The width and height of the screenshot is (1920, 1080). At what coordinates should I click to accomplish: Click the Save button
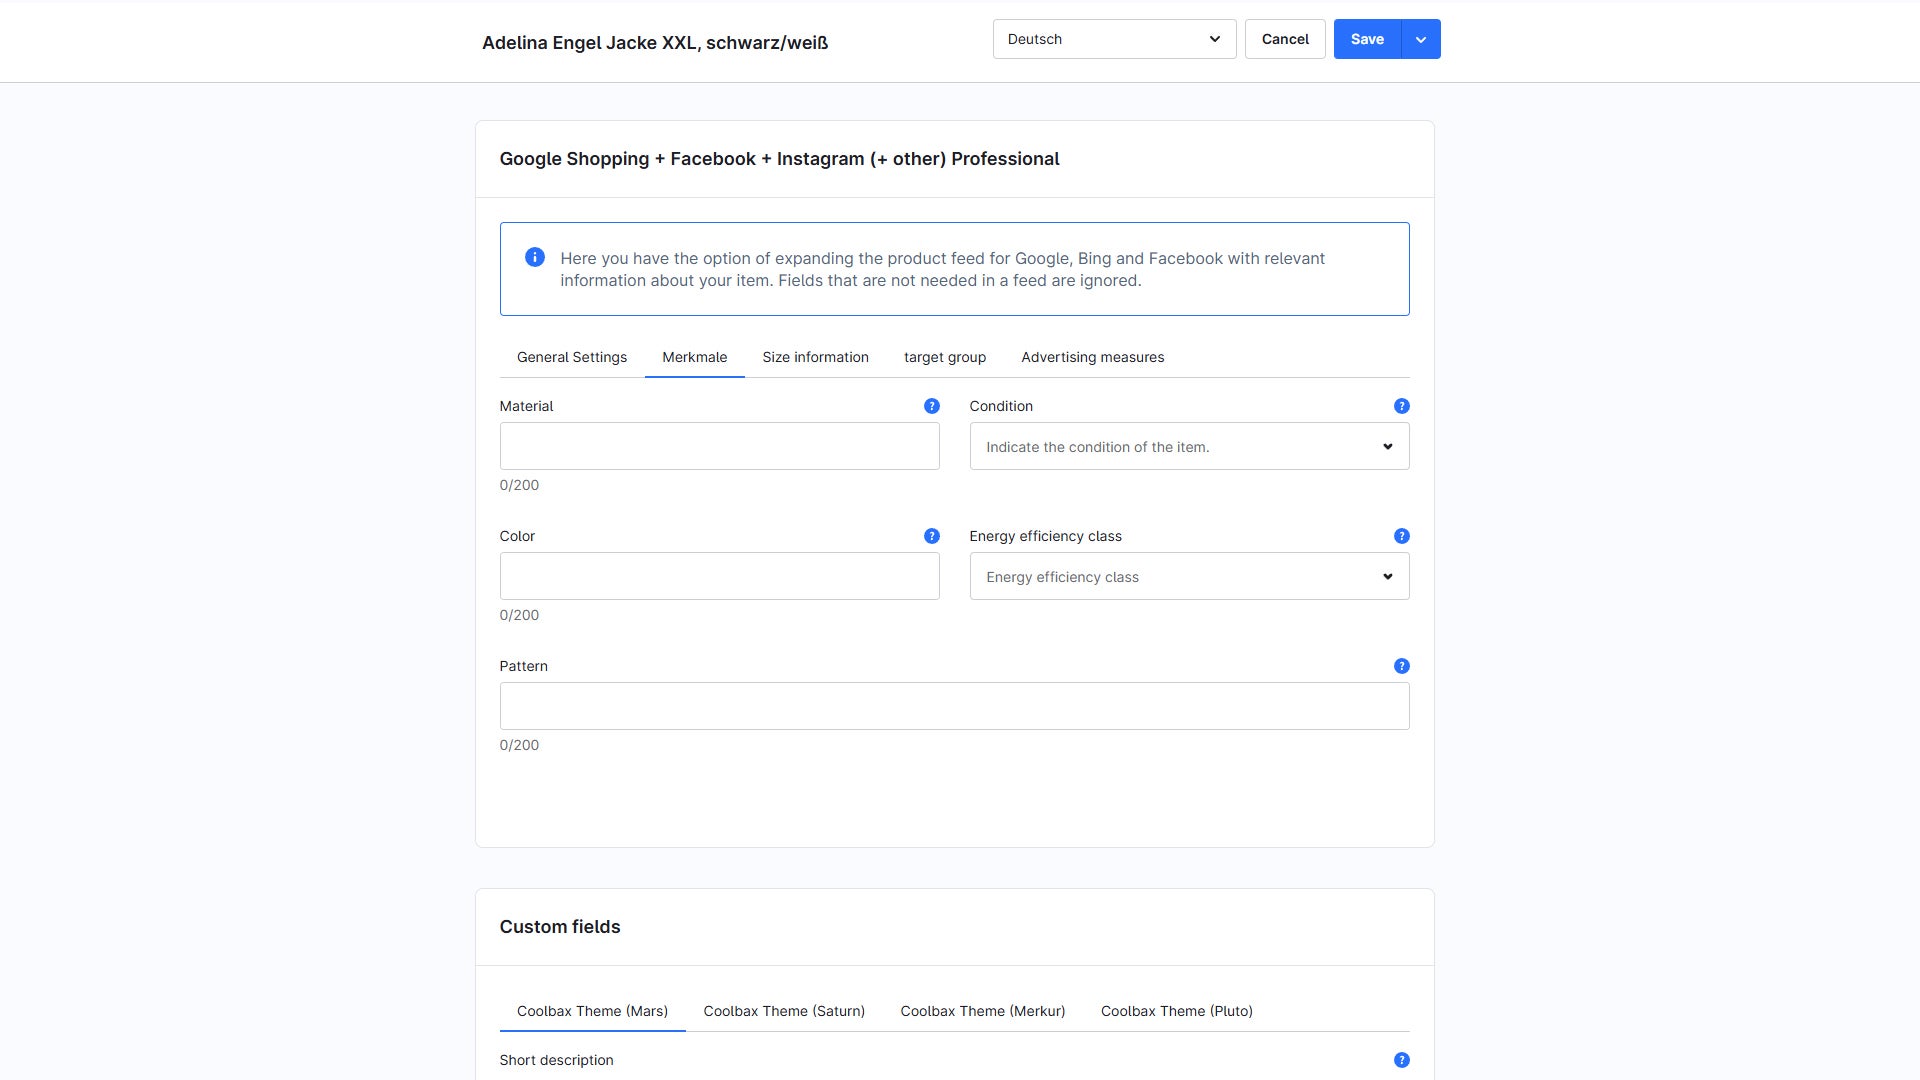point(1367,39)
